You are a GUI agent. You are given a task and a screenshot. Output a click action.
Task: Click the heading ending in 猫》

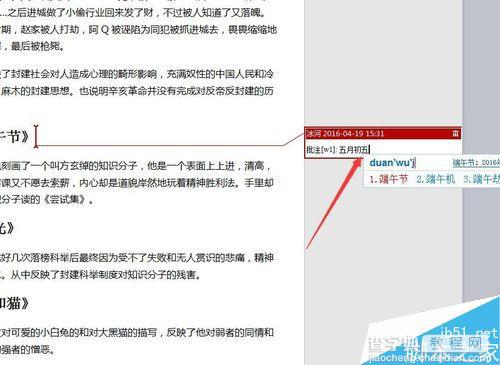pos(14,303)
